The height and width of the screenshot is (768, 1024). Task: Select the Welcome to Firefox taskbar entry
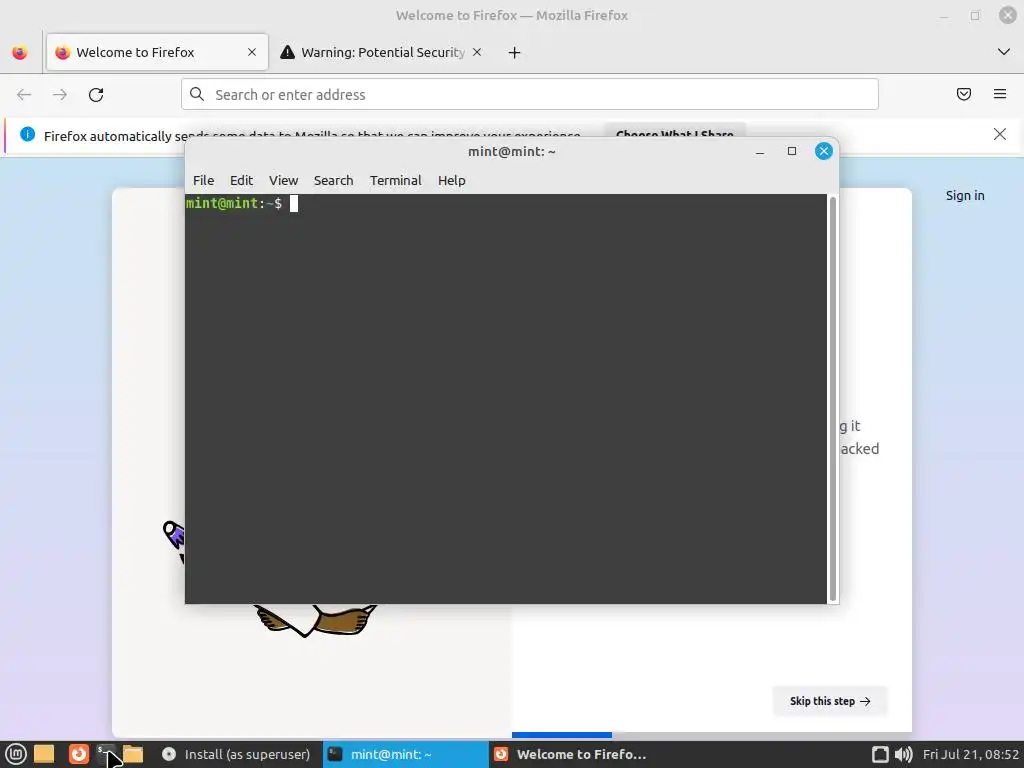(x=571, y=754)
